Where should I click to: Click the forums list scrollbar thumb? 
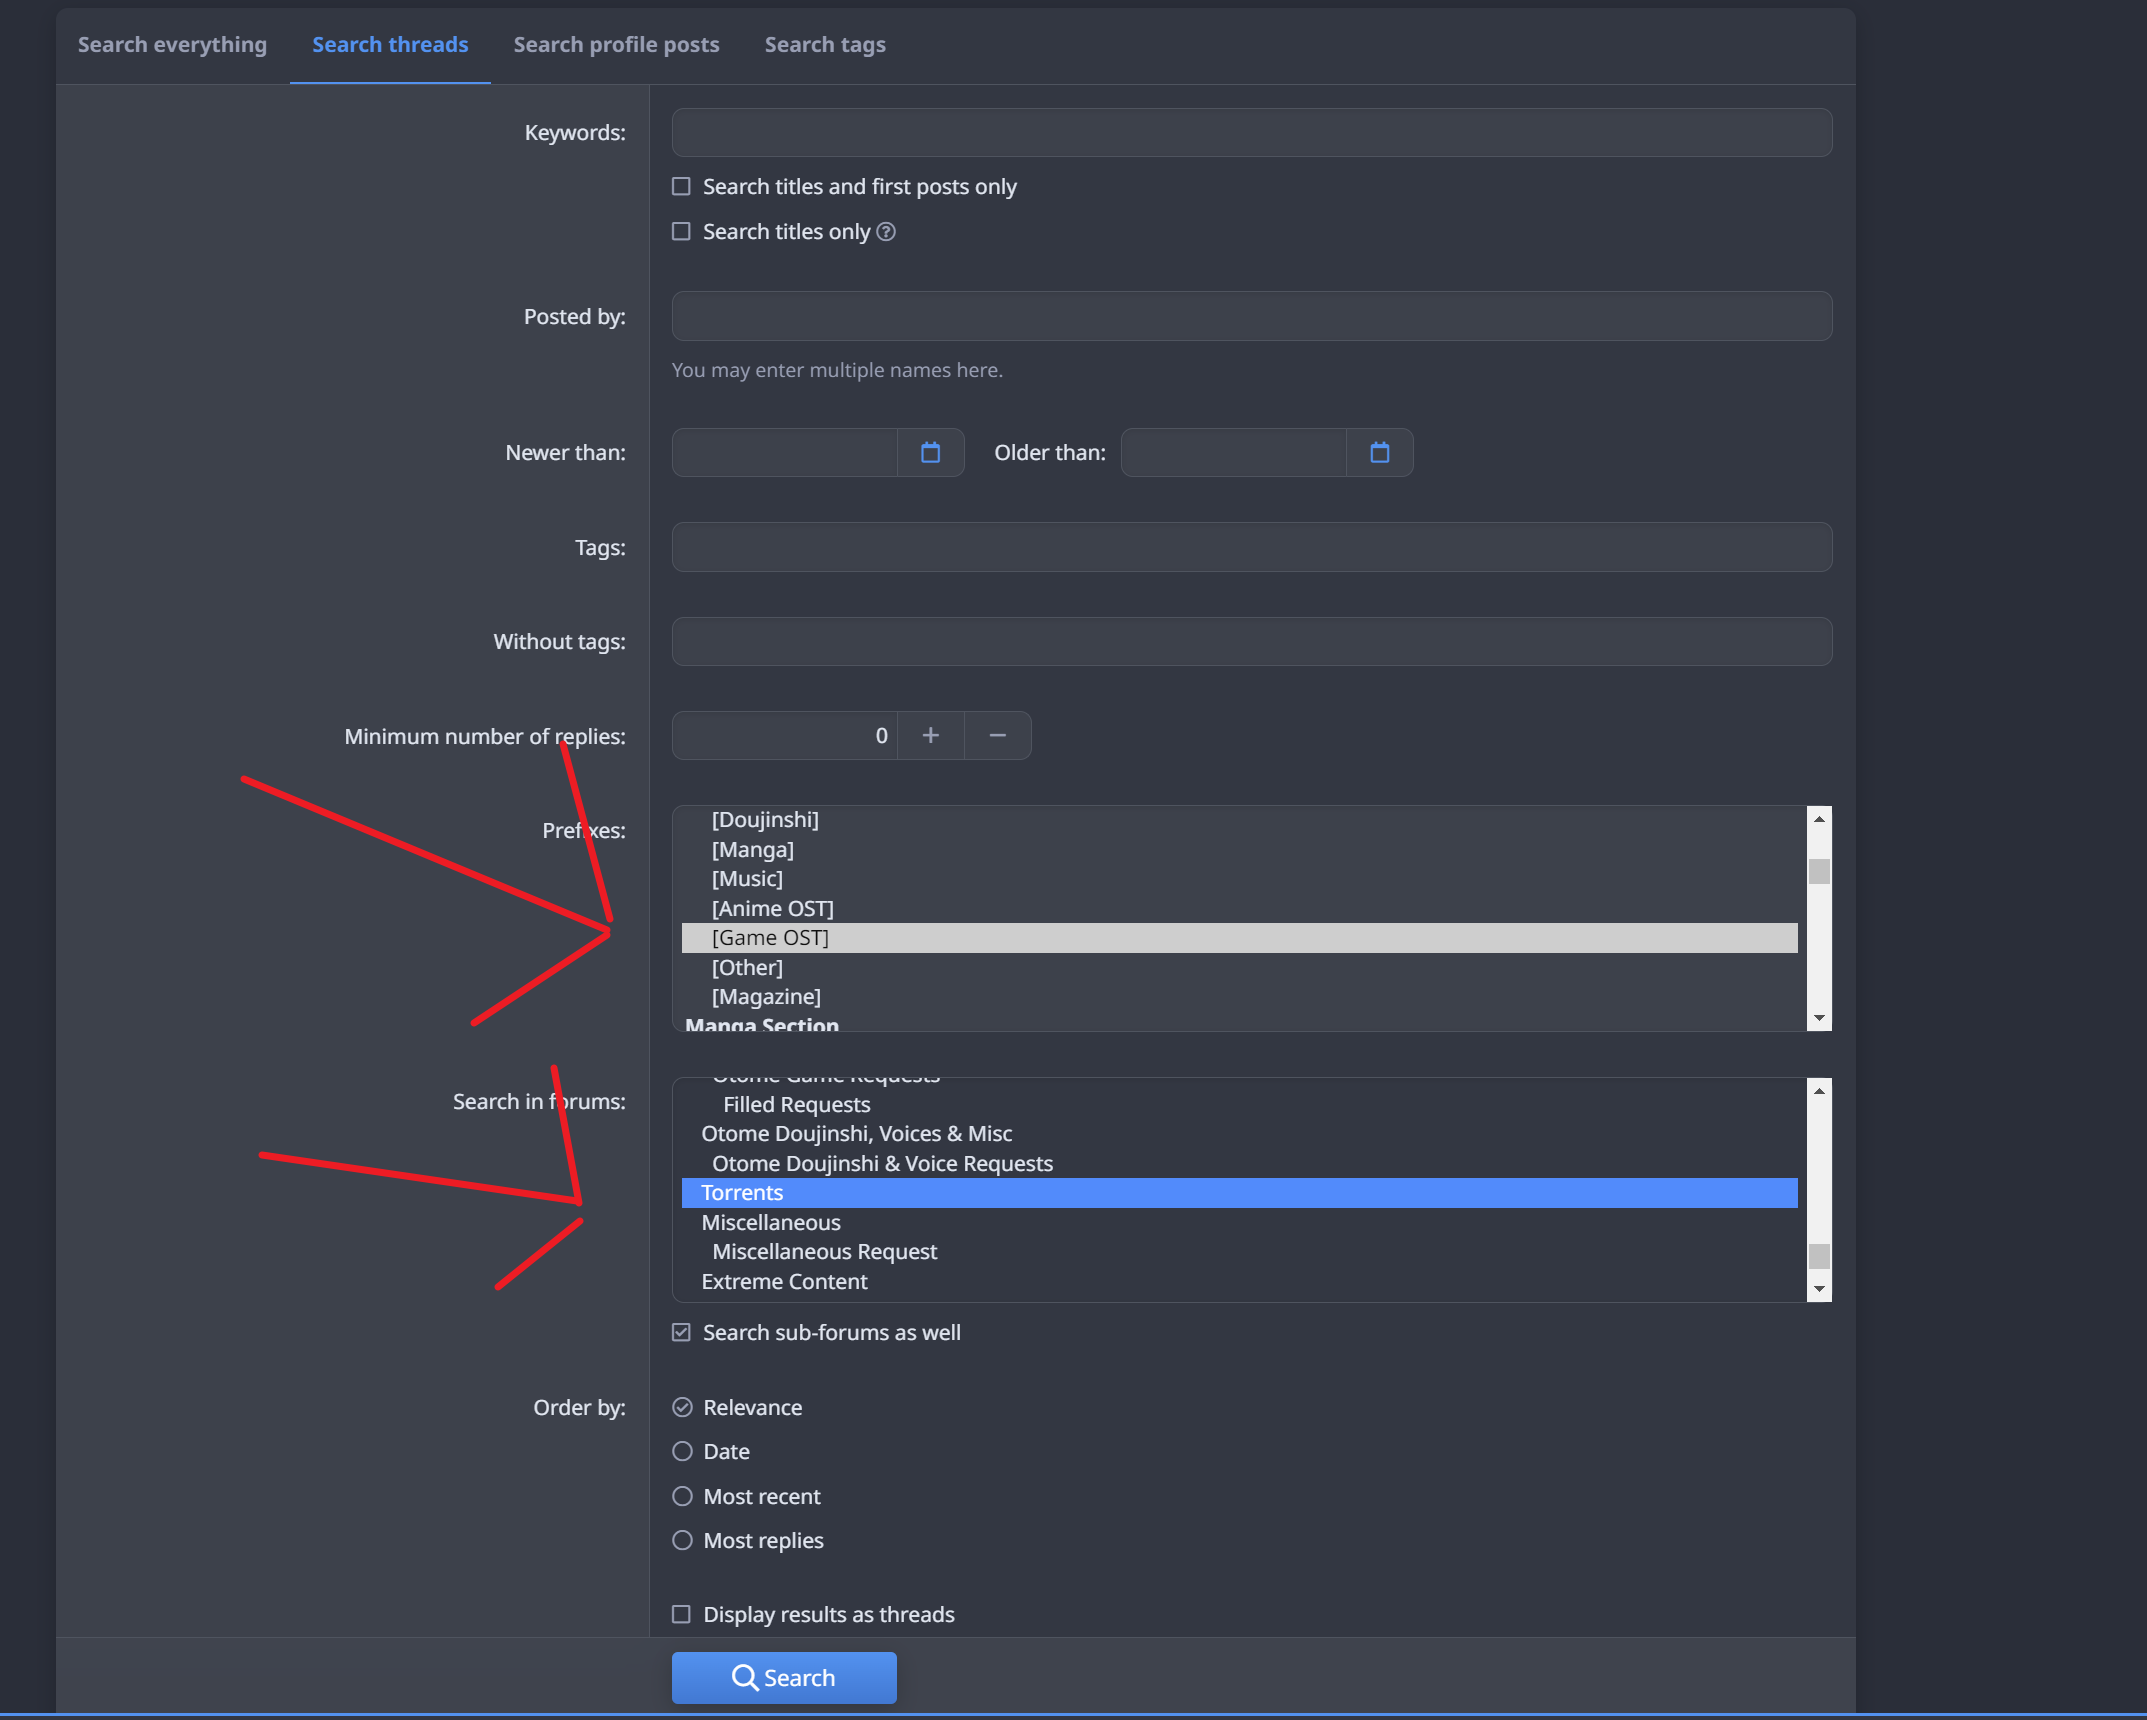tap(1819, 1256)
